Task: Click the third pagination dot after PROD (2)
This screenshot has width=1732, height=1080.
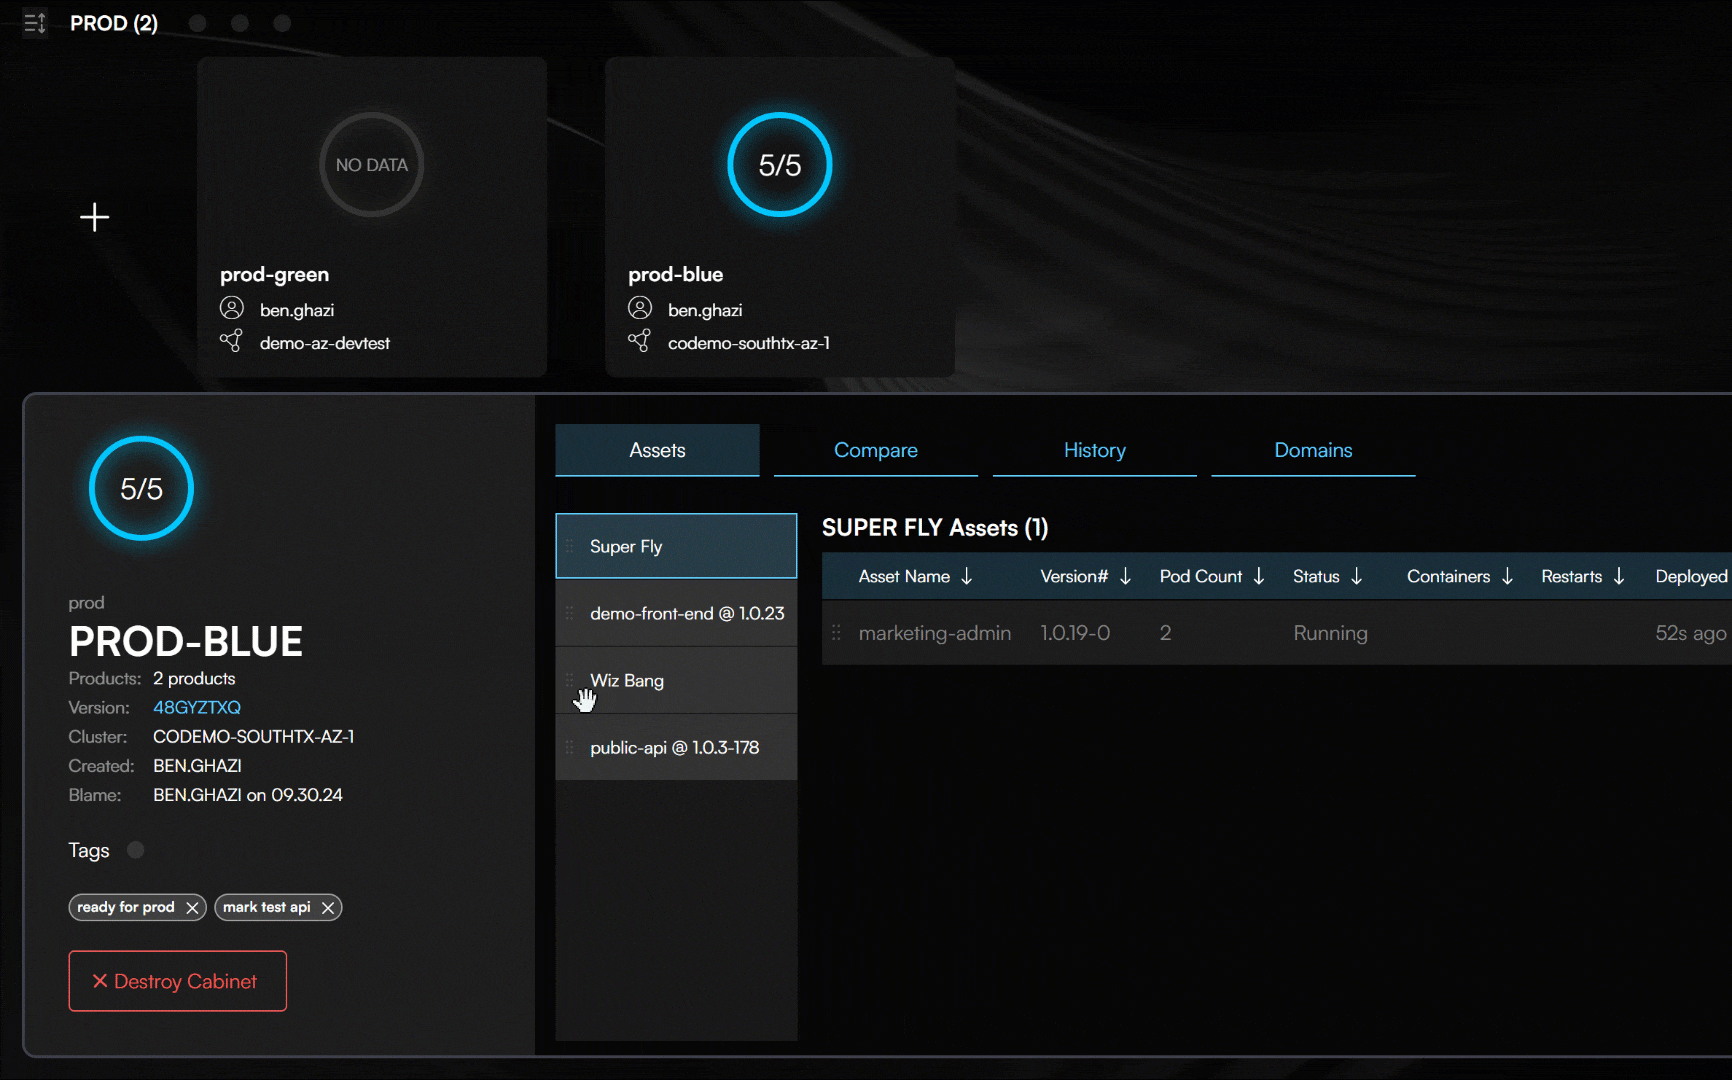Action: click(282, 23)
